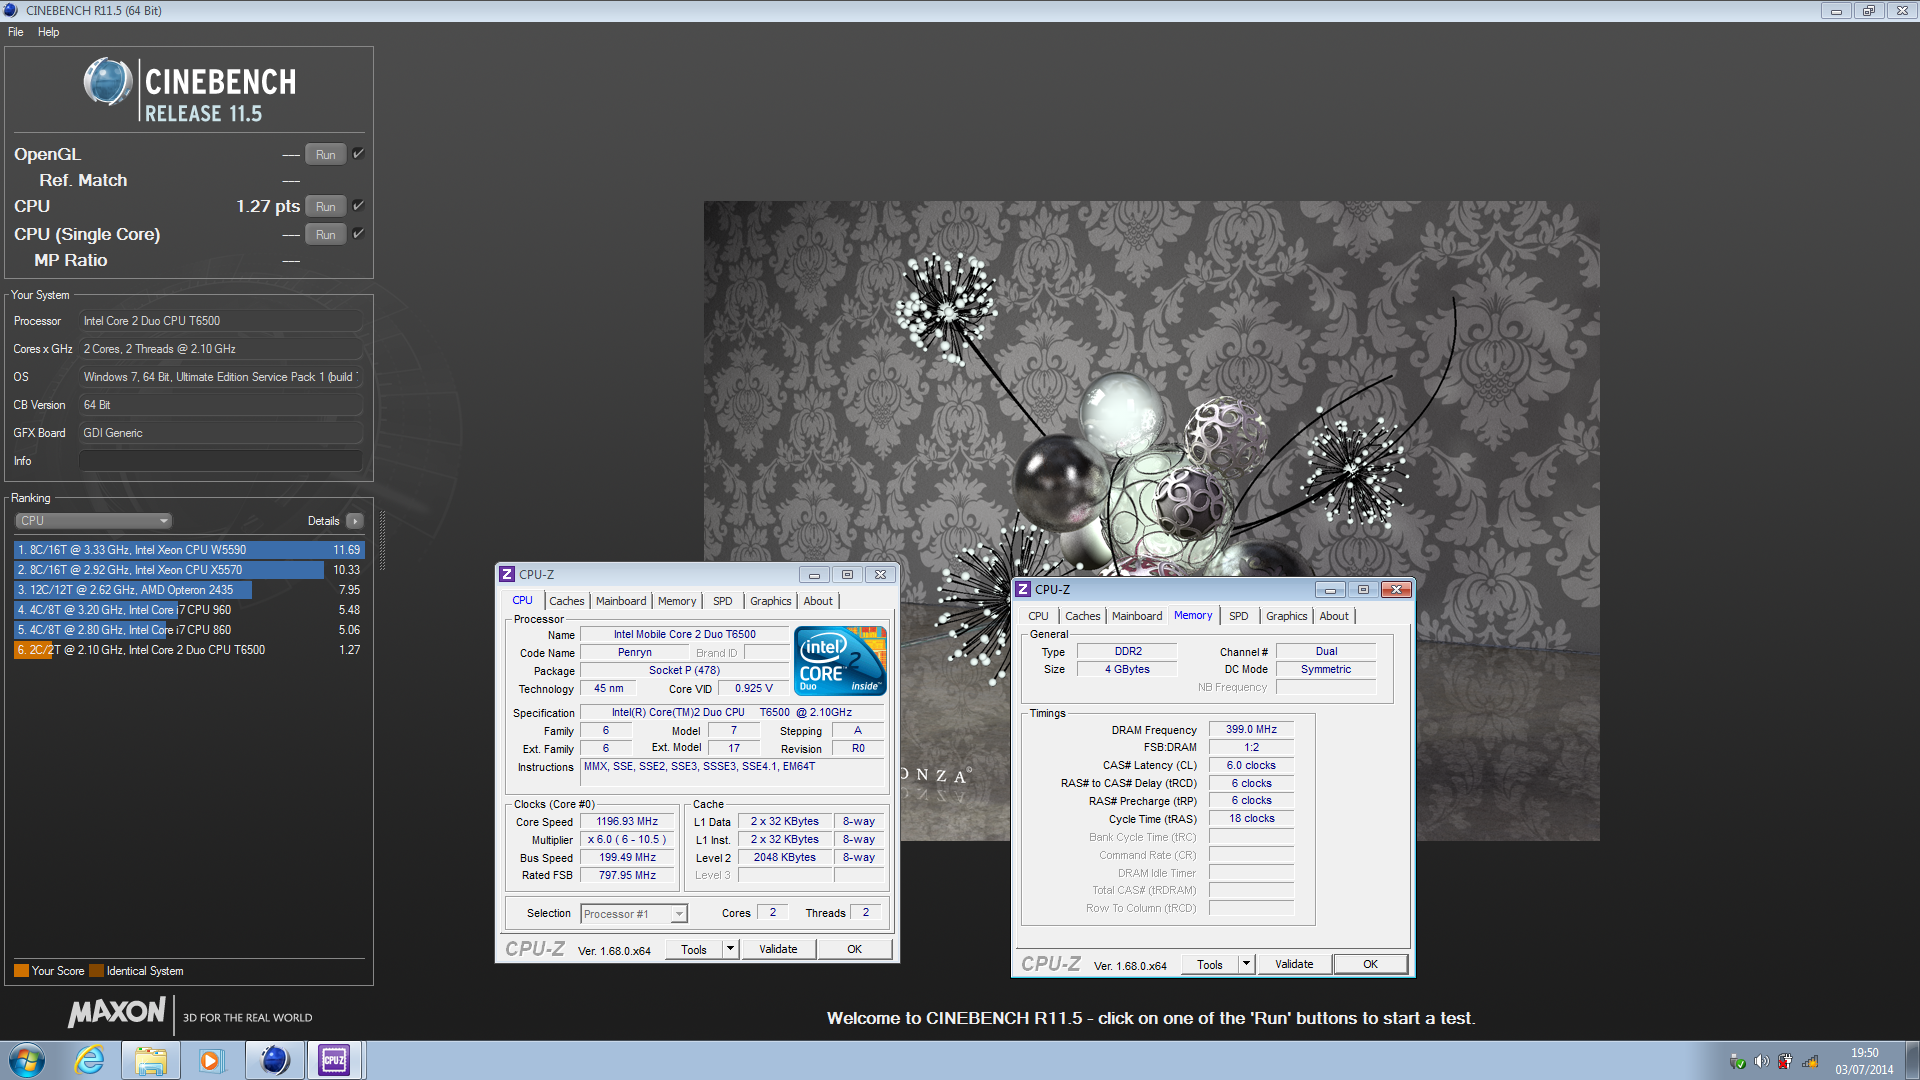Click Validate in left CPU-Z window

point(778,949)
